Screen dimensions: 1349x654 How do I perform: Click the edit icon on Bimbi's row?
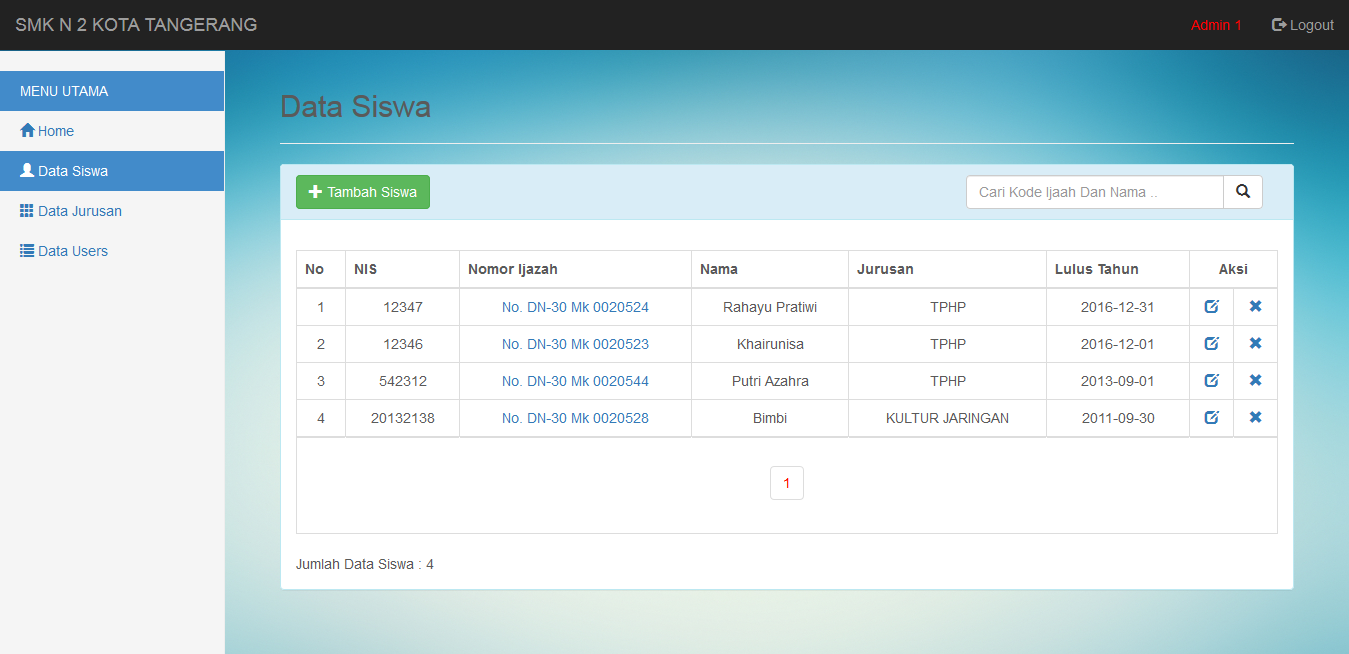(1211, 418)
